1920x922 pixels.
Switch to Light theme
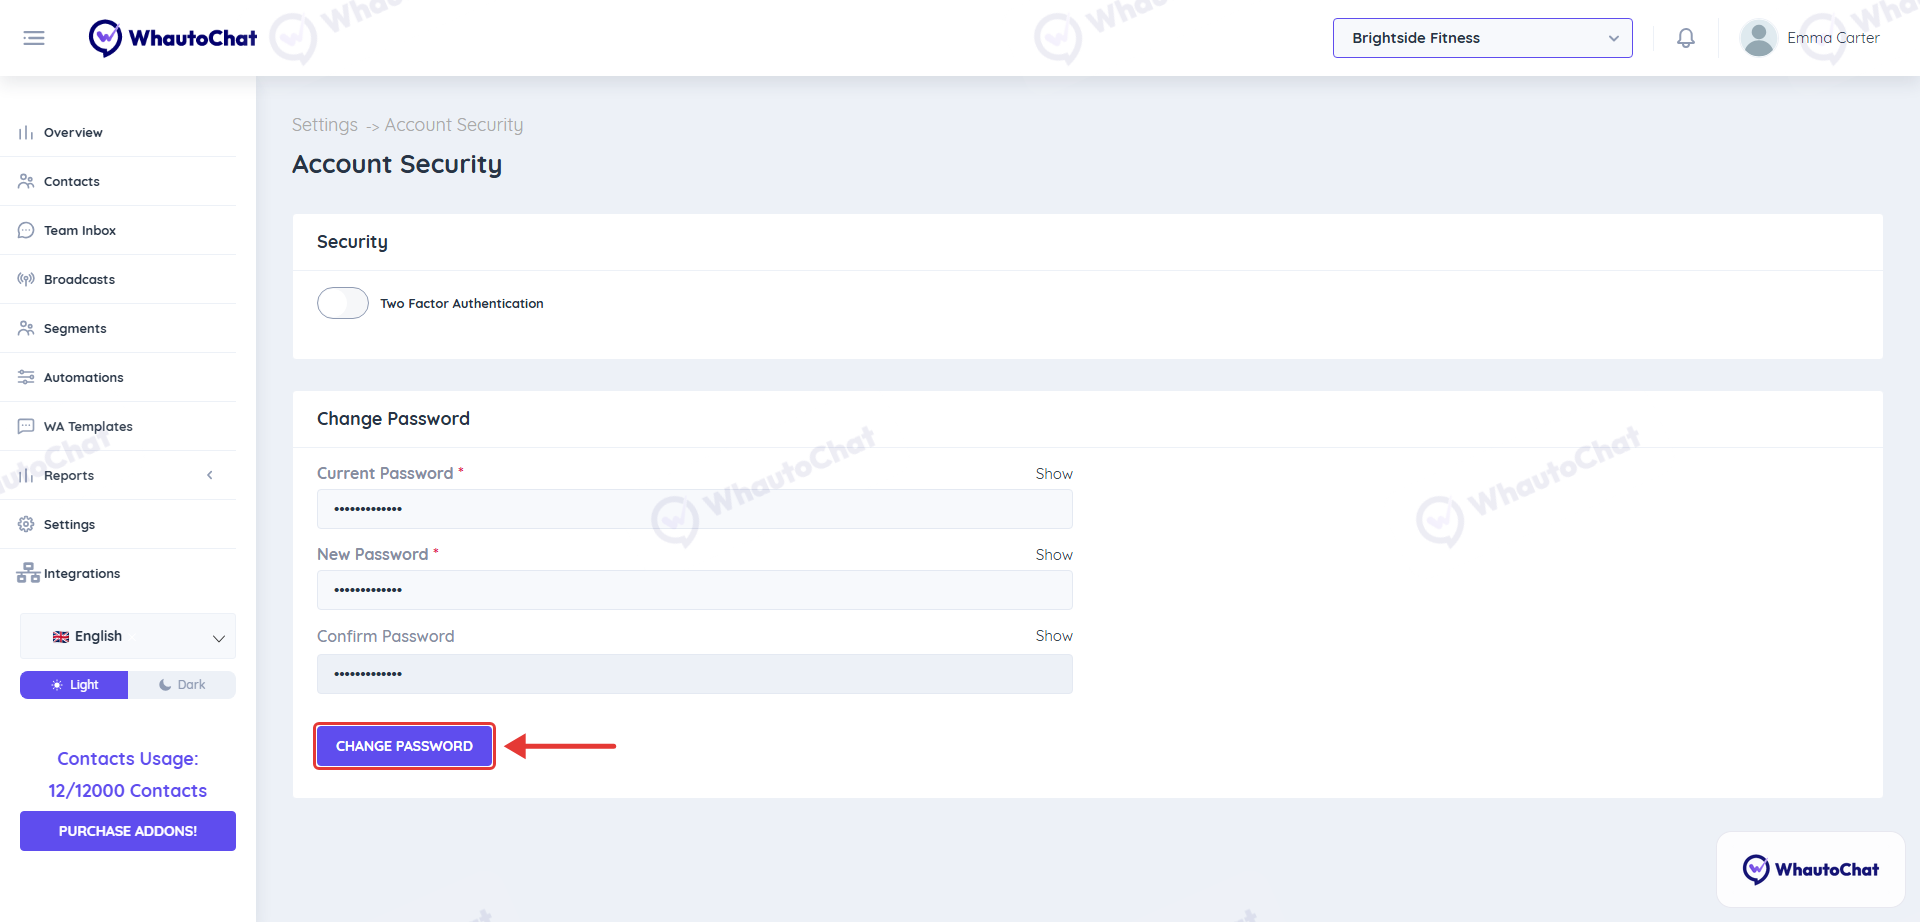pos(74,685)
